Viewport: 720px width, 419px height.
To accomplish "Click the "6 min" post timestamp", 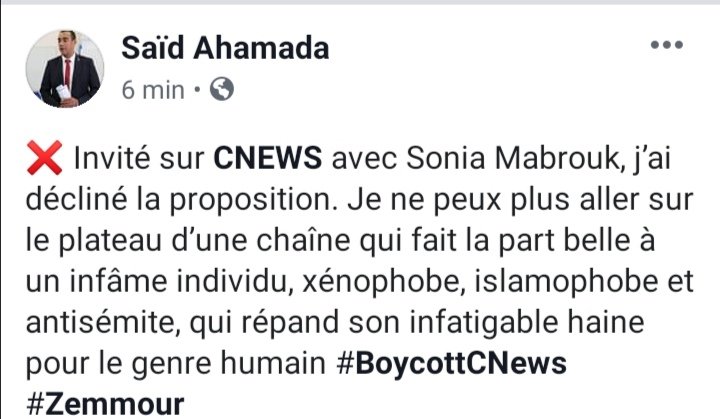I will 152,90.
